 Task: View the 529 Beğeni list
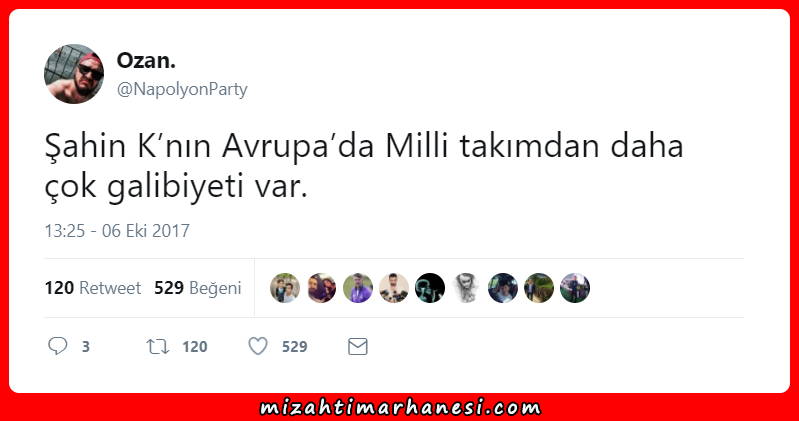(x=198, y=288)
